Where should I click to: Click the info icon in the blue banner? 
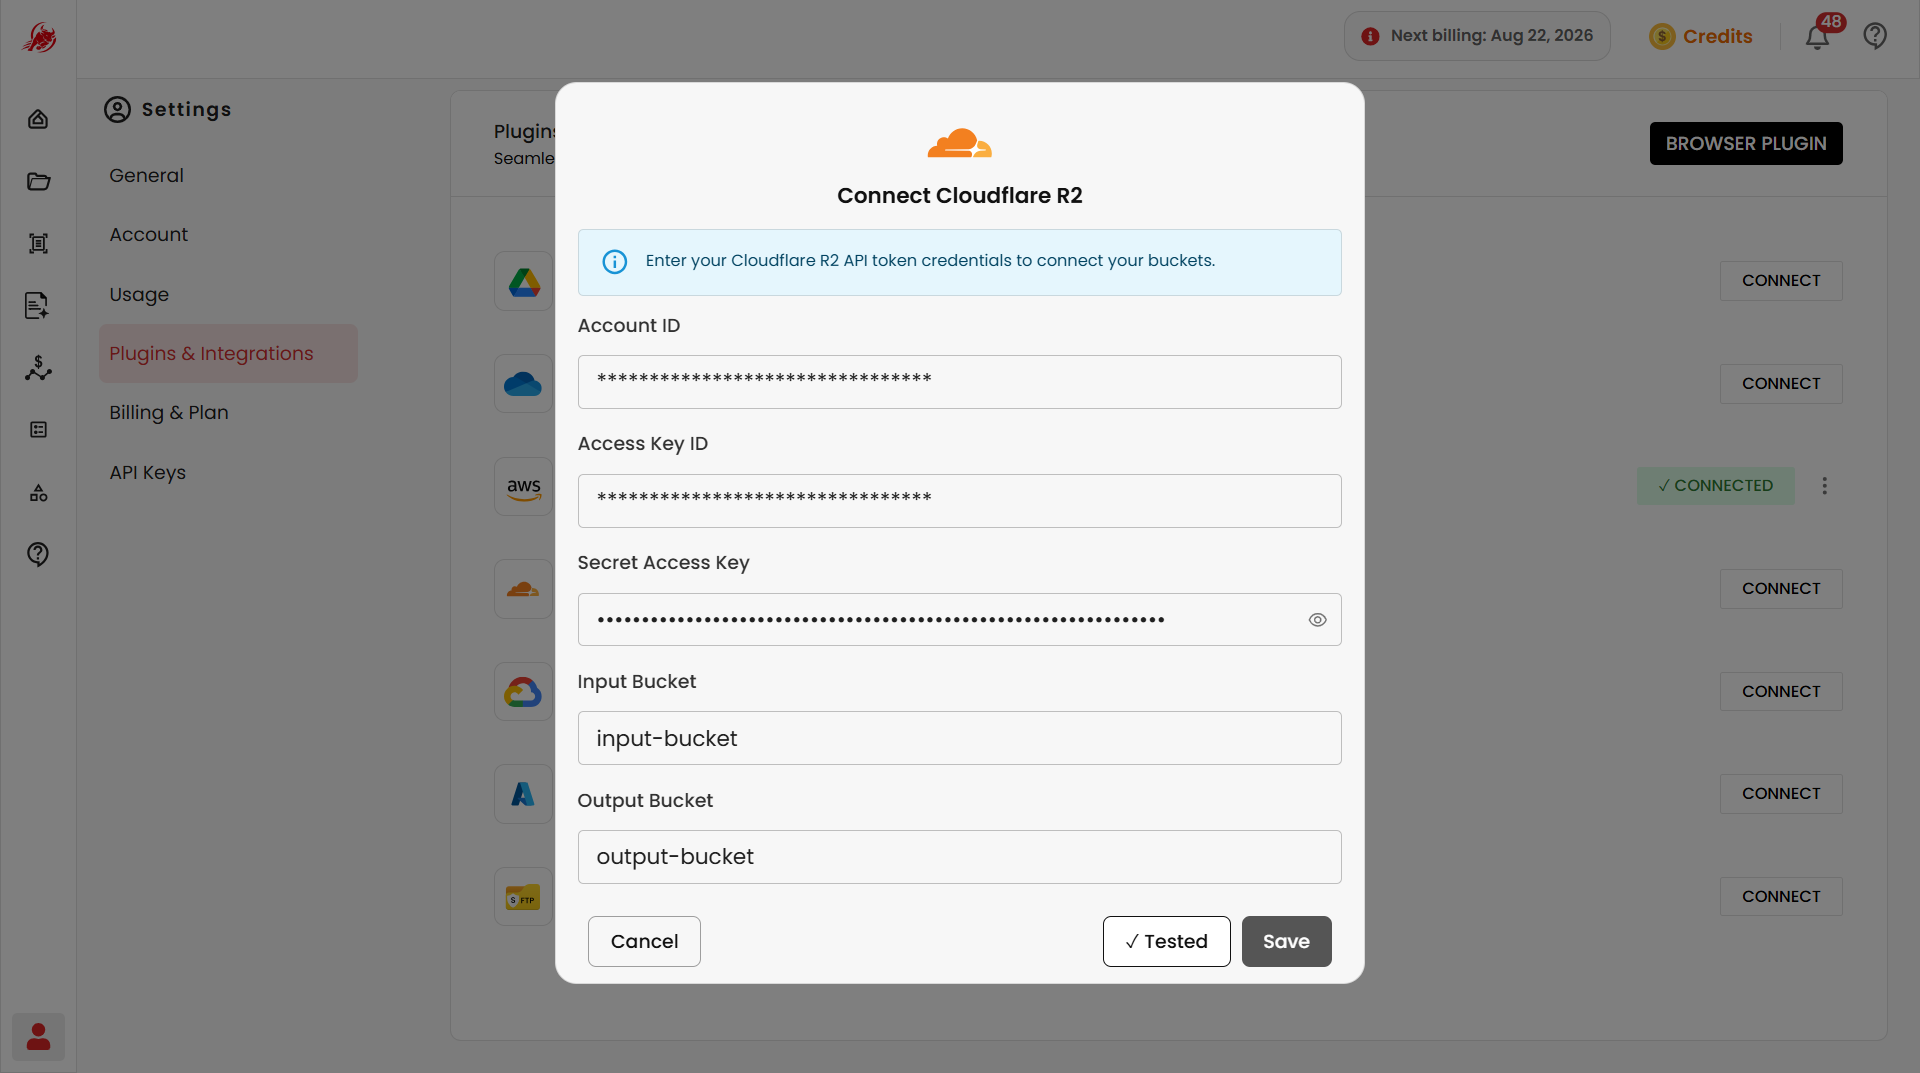click(614, 262)
